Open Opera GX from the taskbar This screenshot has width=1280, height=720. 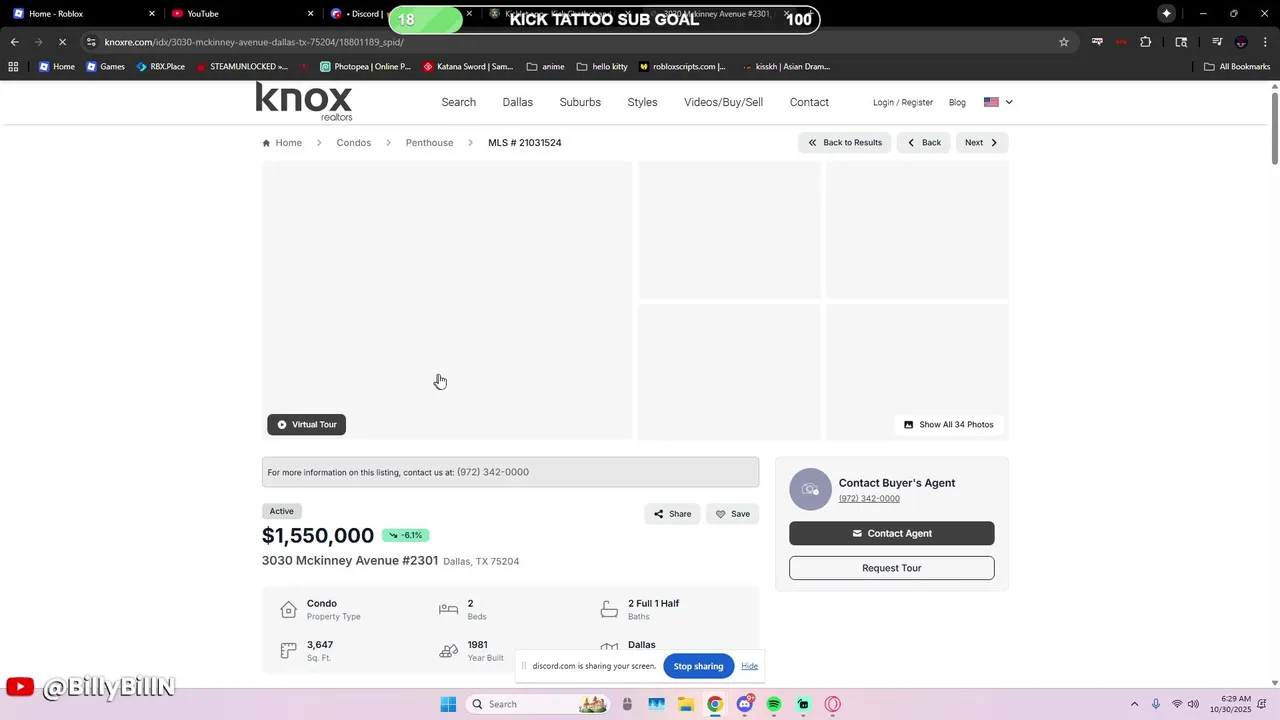832,704
